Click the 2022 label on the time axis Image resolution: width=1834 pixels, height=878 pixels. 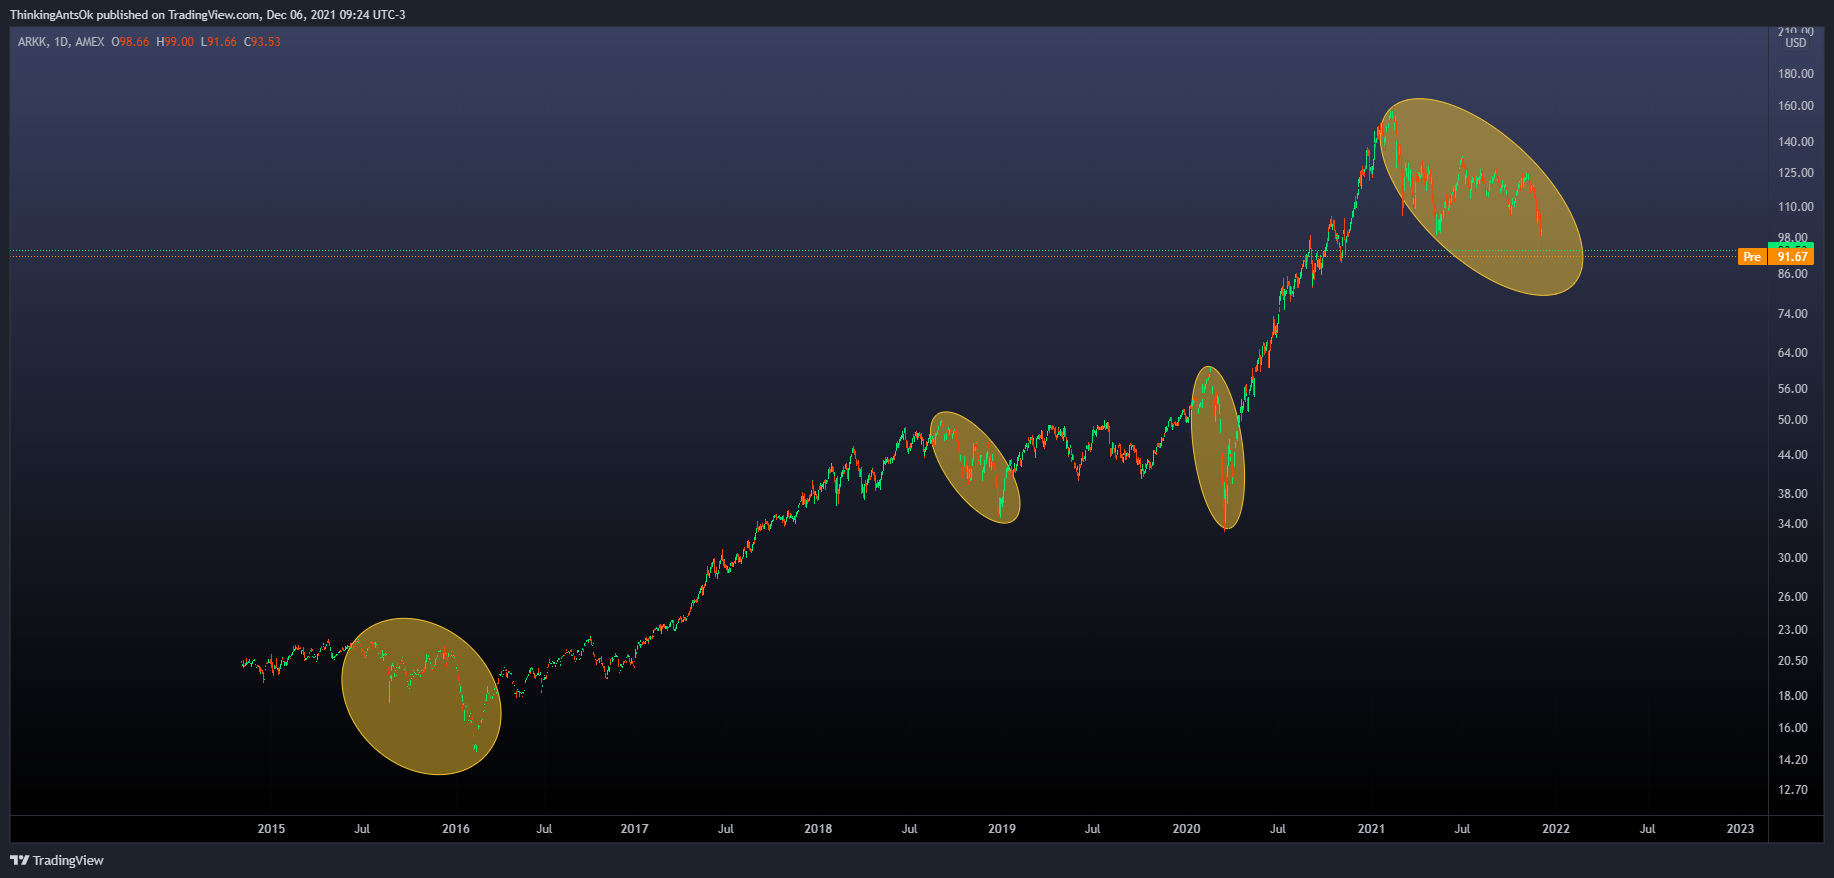(x=1556, y=829)
